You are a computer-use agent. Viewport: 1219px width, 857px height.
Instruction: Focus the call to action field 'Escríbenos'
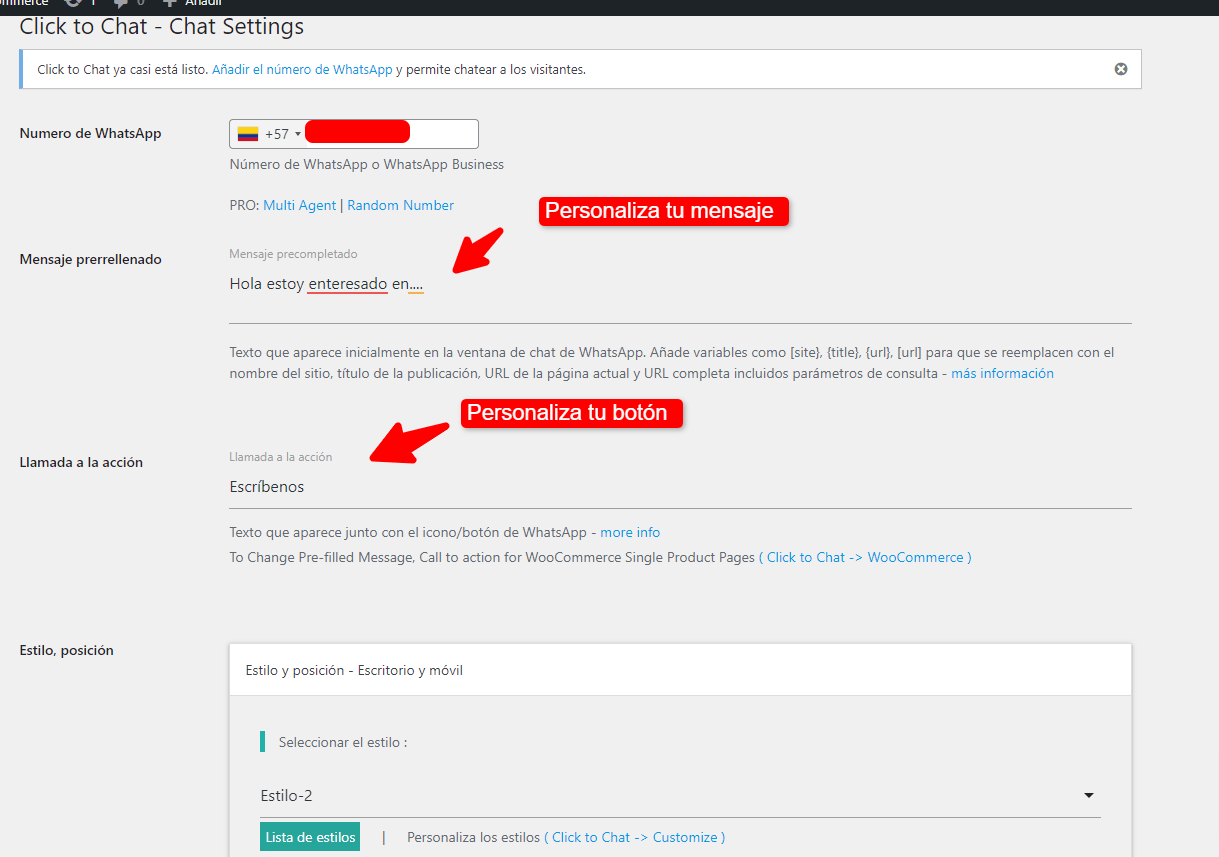[x=680, y=488]
